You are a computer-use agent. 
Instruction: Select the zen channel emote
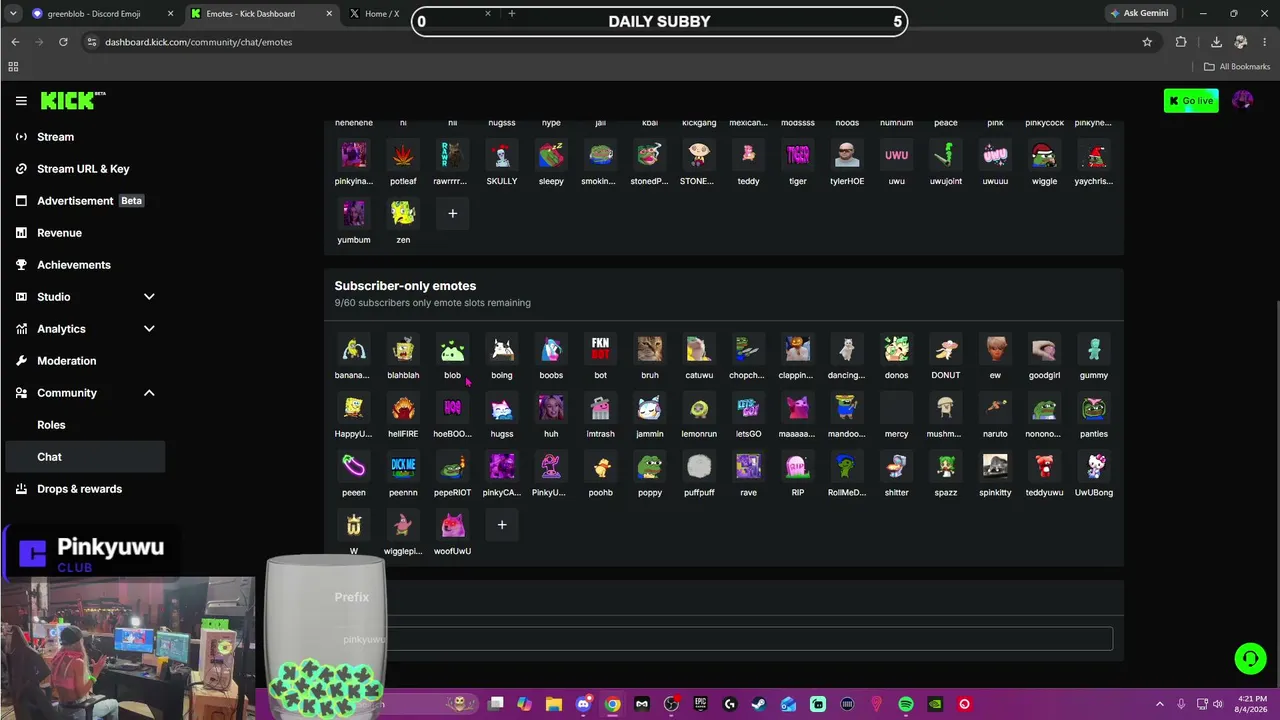(403, 213)
